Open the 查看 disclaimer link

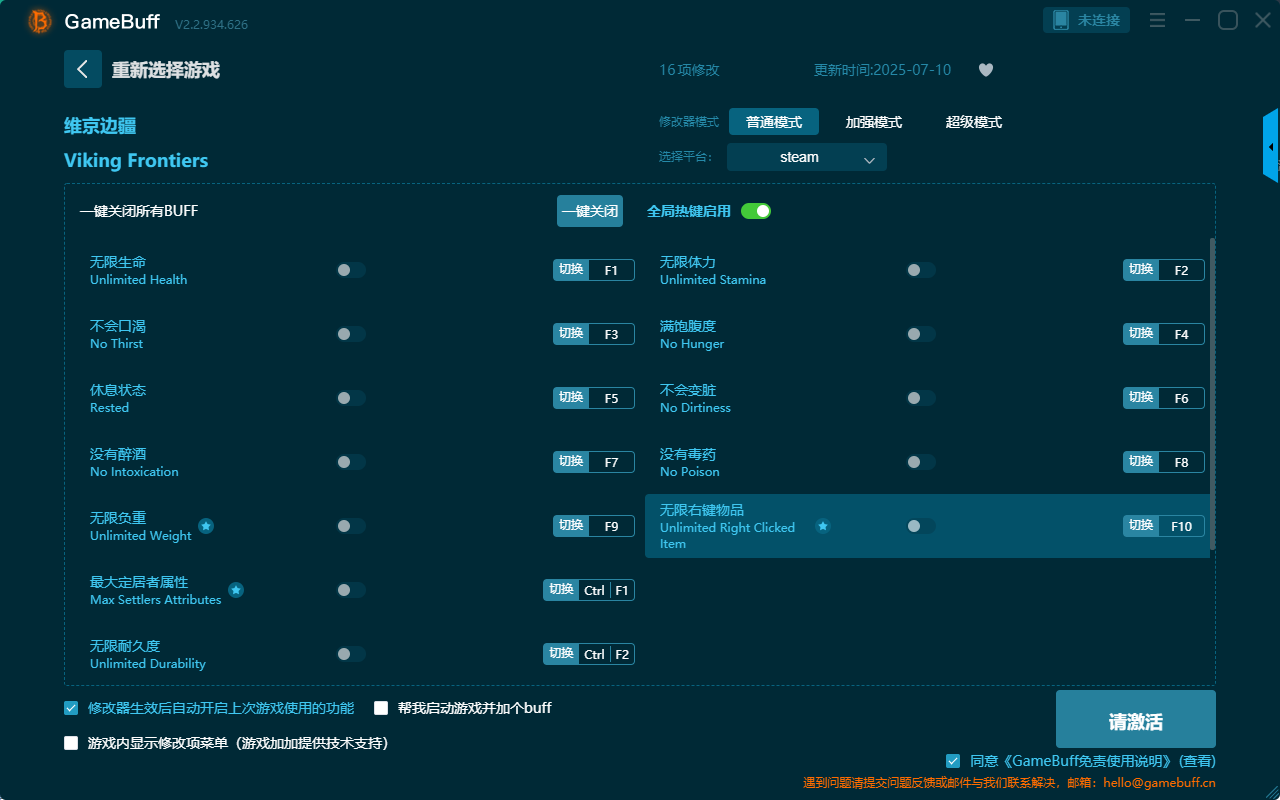(x=1196, y=760)
